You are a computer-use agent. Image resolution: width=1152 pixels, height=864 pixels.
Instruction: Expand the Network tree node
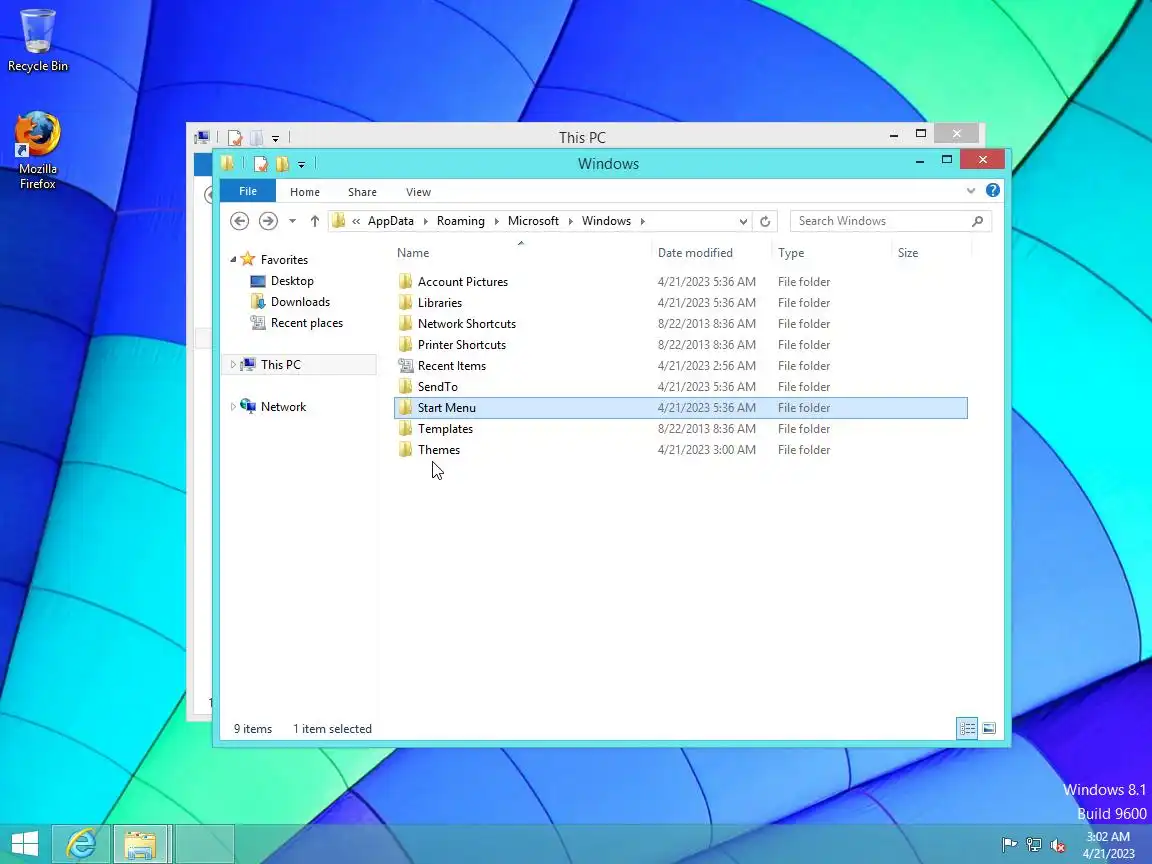coord(233,406)
